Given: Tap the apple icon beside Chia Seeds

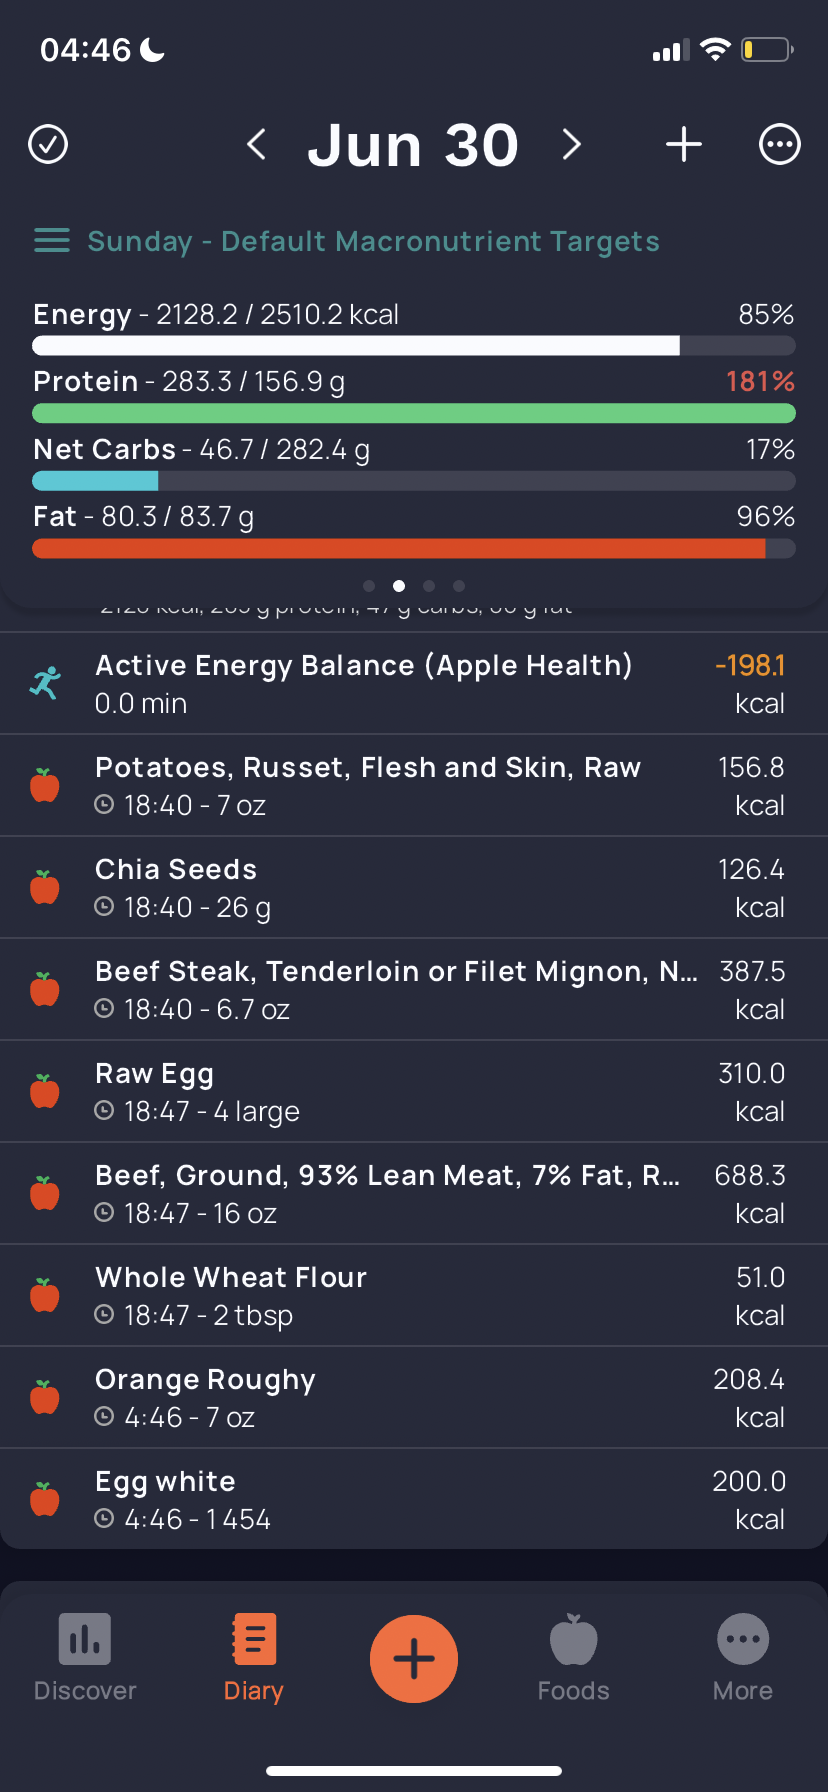Looking at the screenshot, I should click(x=45, y=887).
